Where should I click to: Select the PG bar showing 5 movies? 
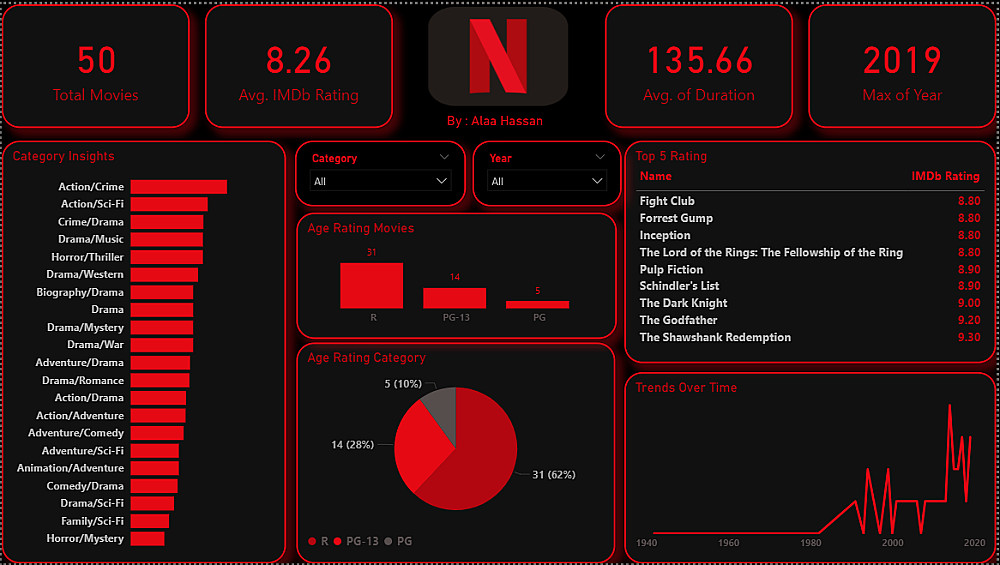[x=538, y=305]
